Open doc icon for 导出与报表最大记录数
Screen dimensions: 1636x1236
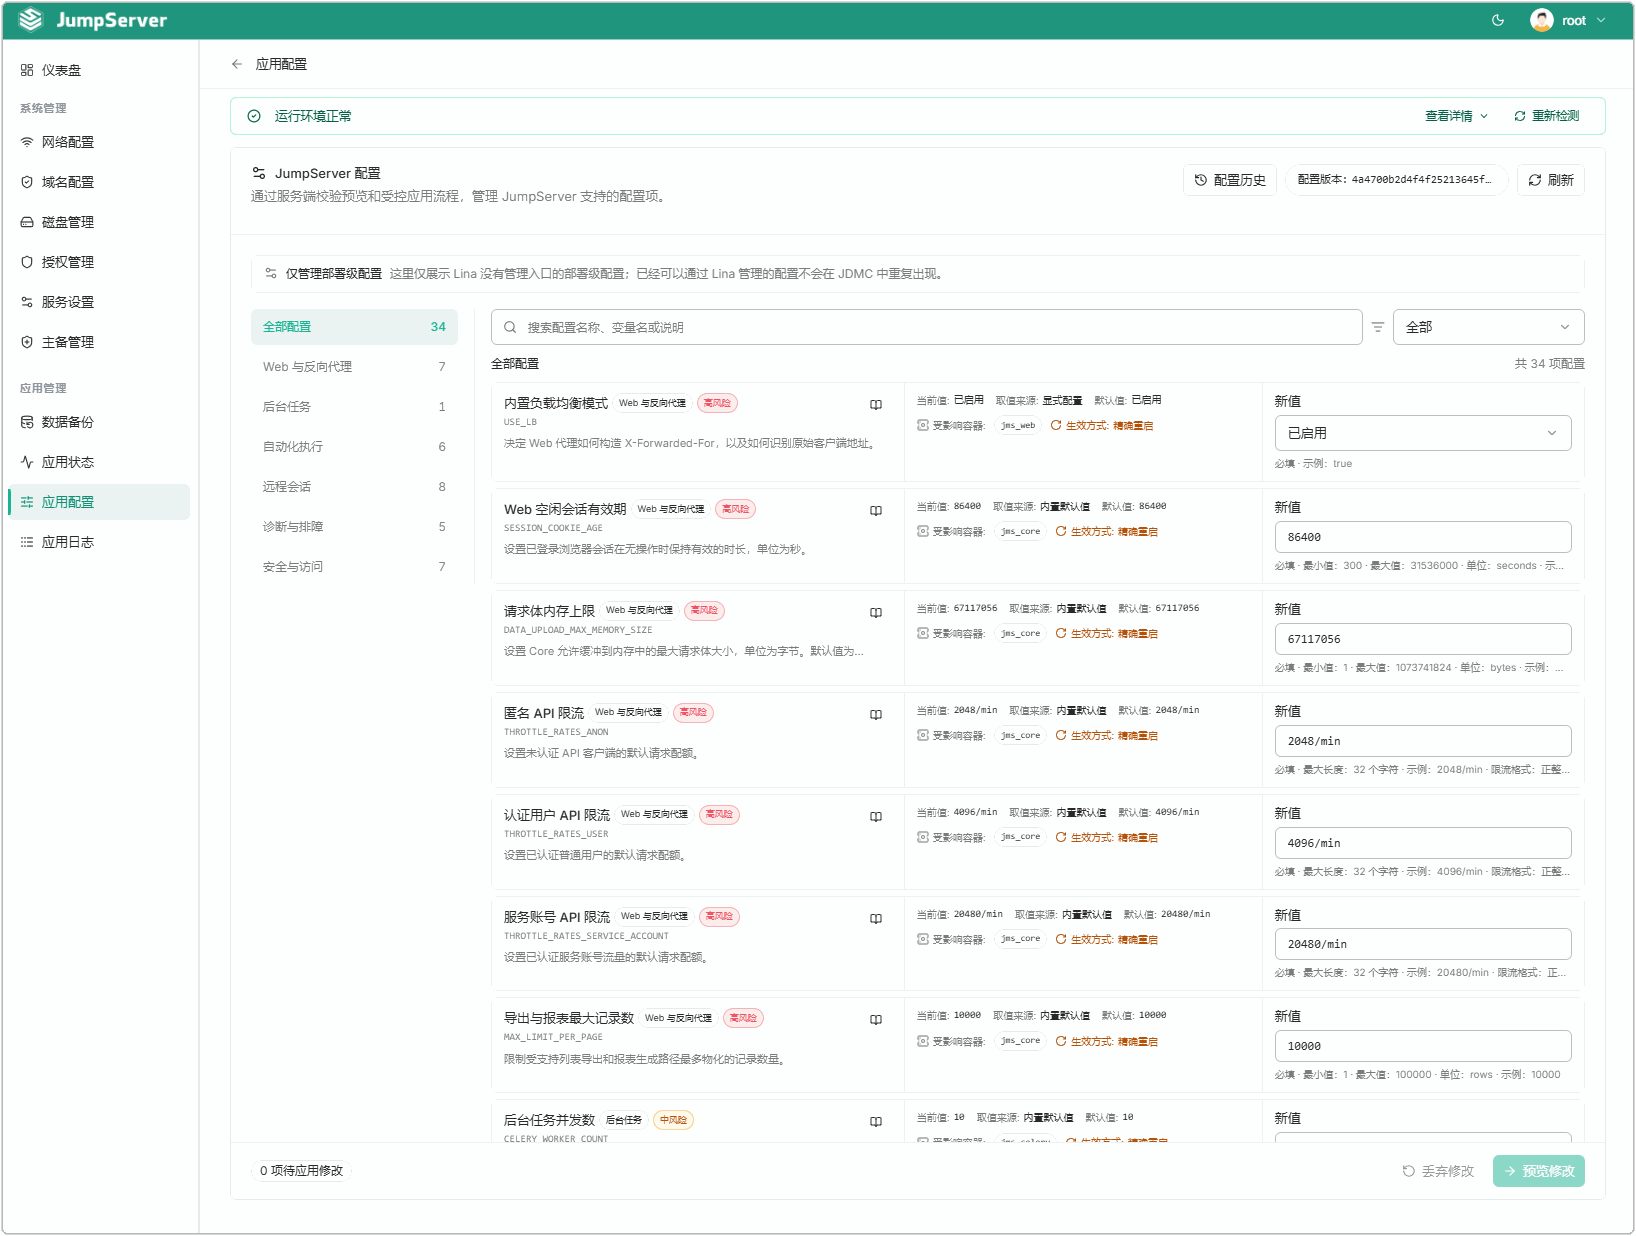coord(876,1020)
